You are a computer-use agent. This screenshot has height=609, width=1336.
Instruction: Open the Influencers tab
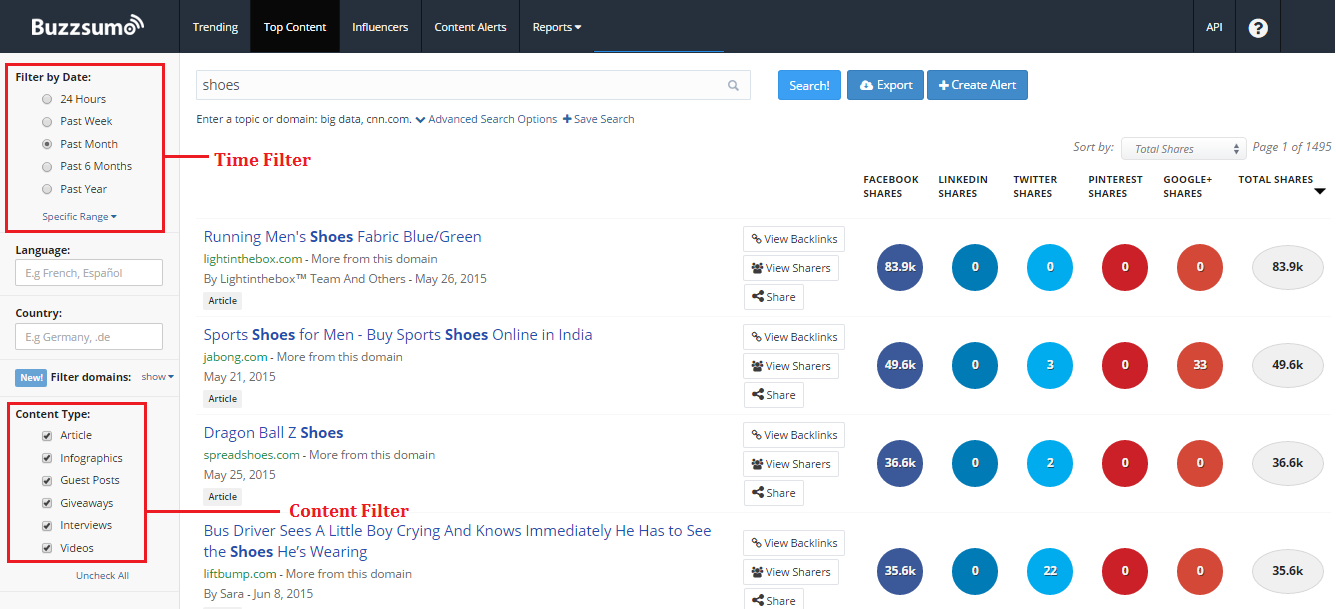(380, 27)
